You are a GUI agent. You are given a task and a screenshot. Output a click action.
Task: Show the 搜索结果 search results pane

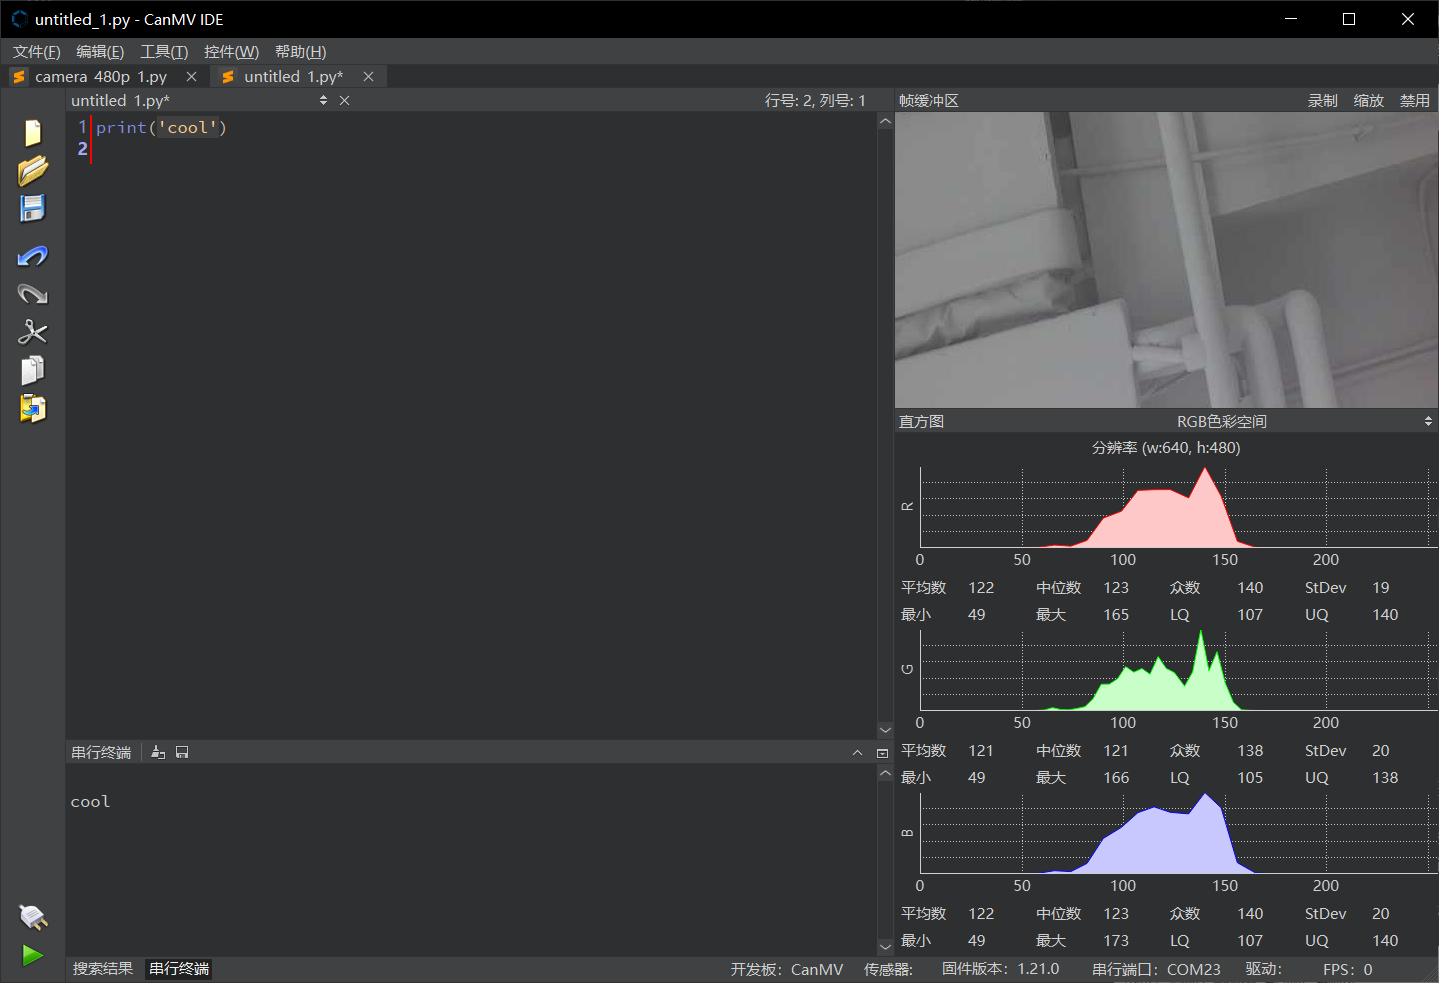[103, 969]
